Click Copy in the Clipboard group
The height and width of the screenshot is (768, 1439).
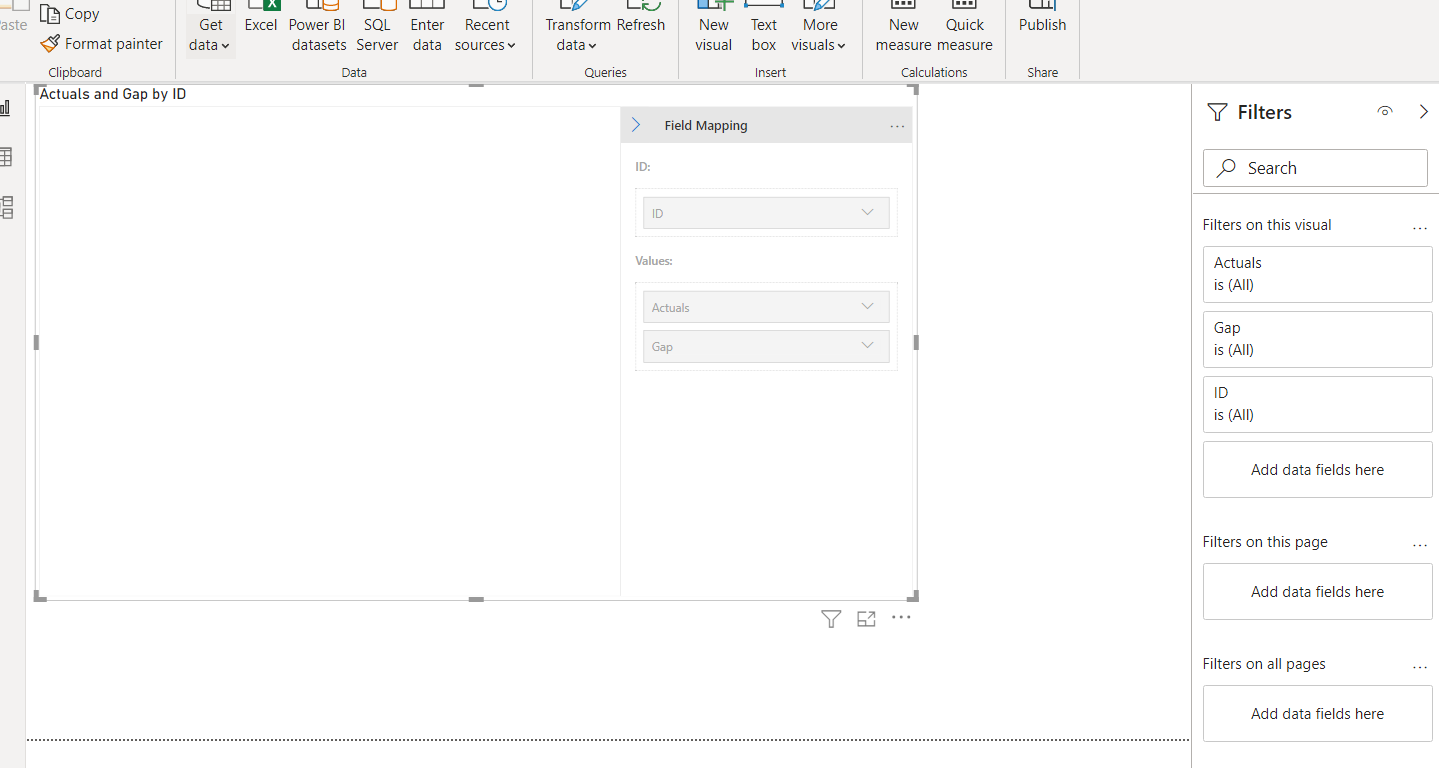(70, 14)
